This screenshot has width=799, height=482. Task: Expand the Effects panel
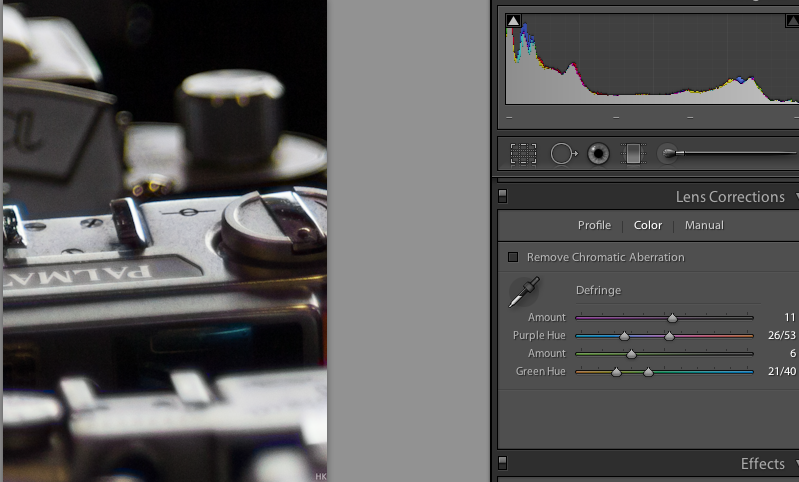(795, 464)
